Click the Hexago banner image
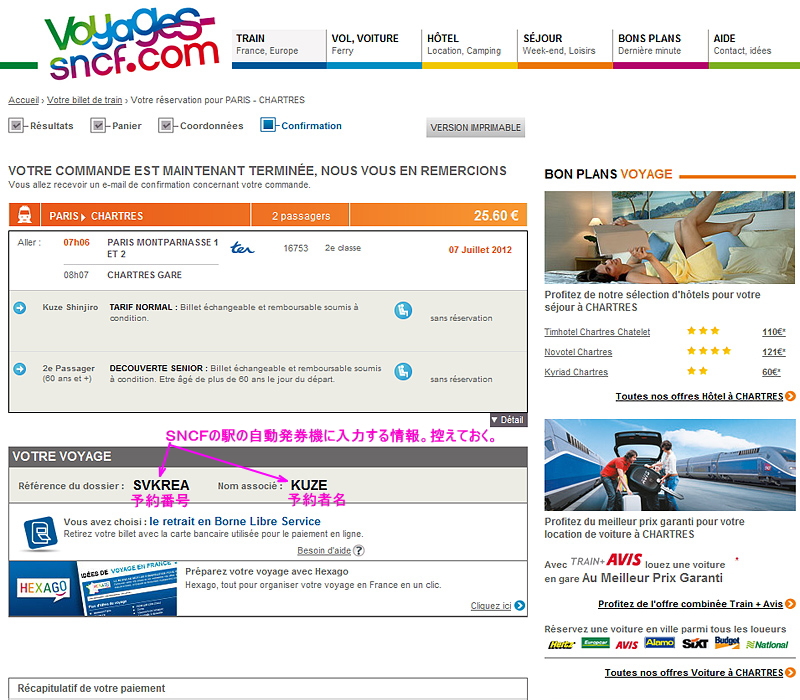Screen dimensions: 800x700 pos(93,588)
